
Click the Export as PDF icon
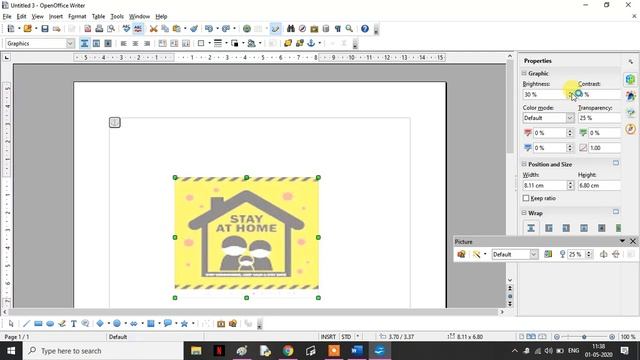coord(87,29)
